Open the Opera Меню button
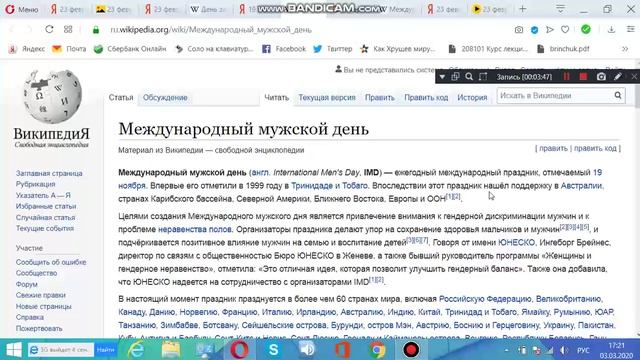 click(x=22, y=9)
